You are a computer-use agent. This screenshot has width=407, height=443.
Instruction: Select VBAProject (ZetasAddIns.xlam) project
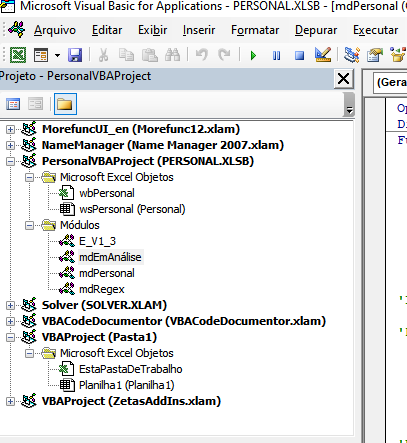131,401
